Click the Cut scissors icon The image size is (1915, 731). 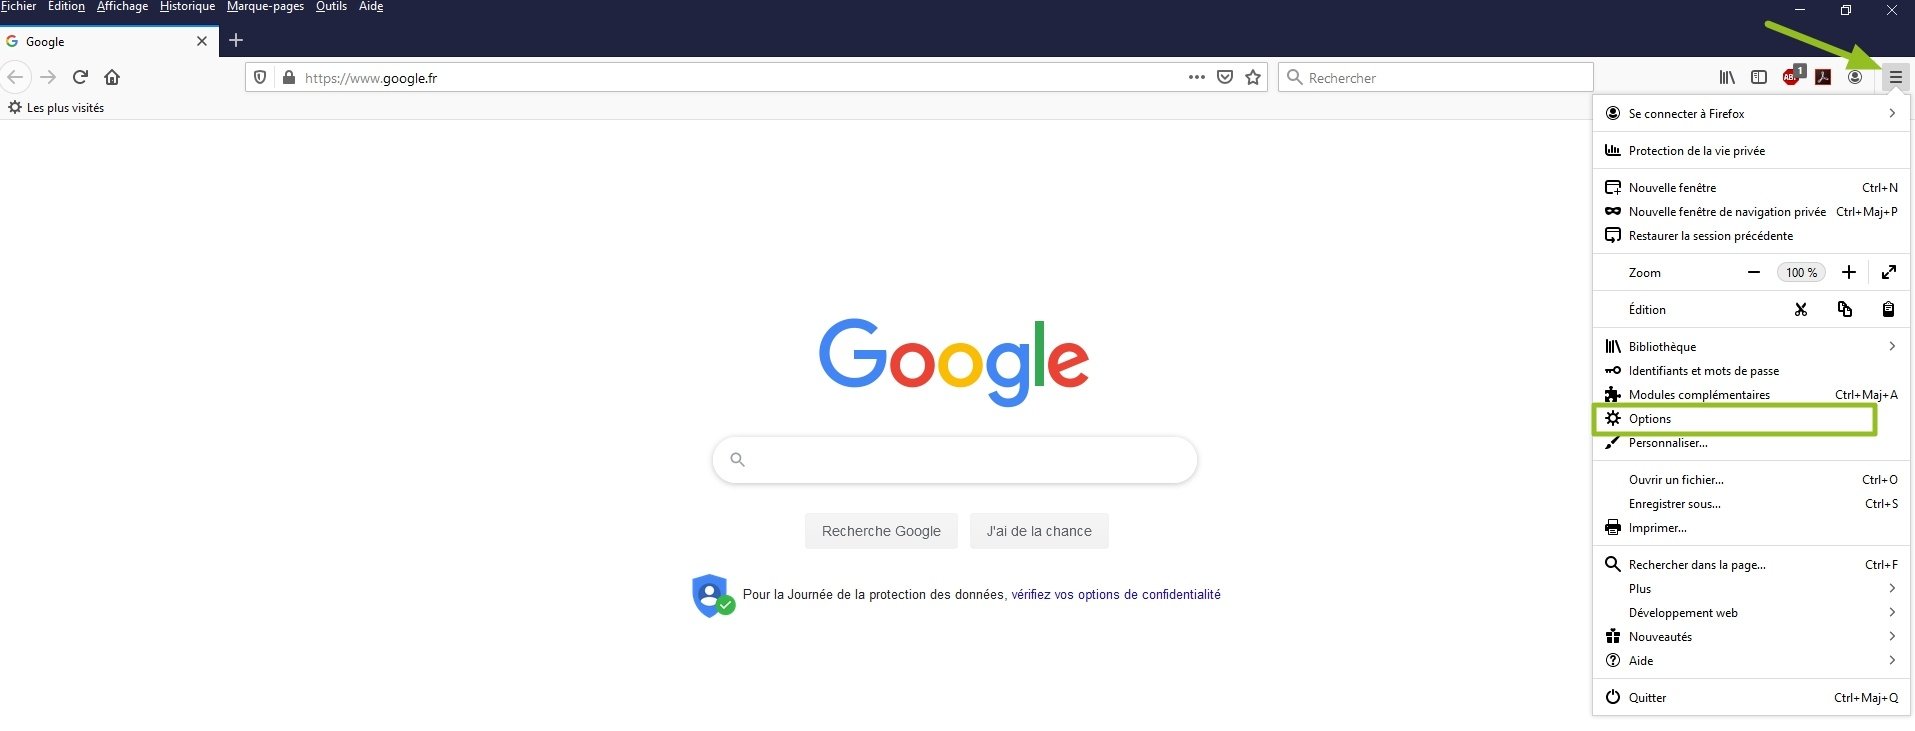pyautogui.click(x=1801, y=309)
